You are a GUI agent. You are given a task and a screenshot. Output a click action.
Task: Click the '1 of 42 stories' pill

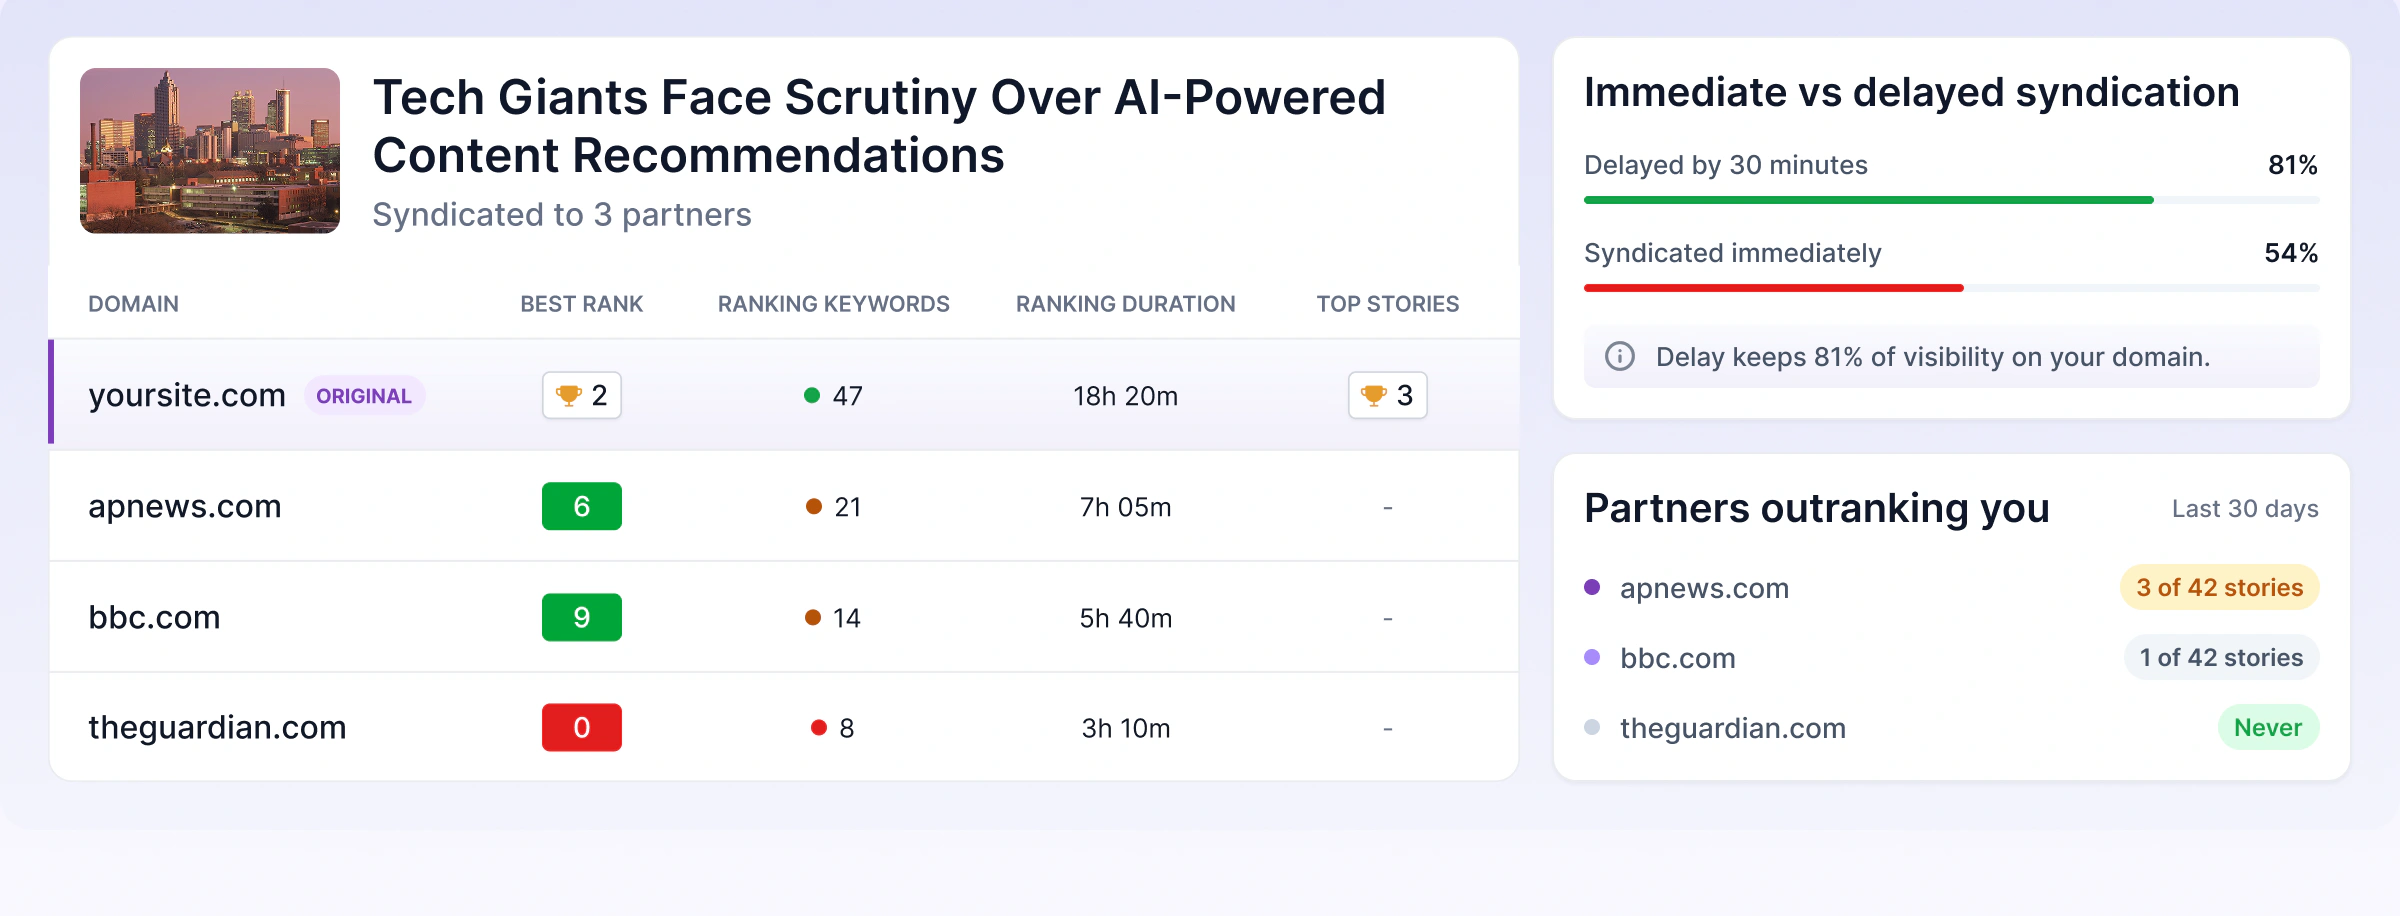tap(2221, 657)
